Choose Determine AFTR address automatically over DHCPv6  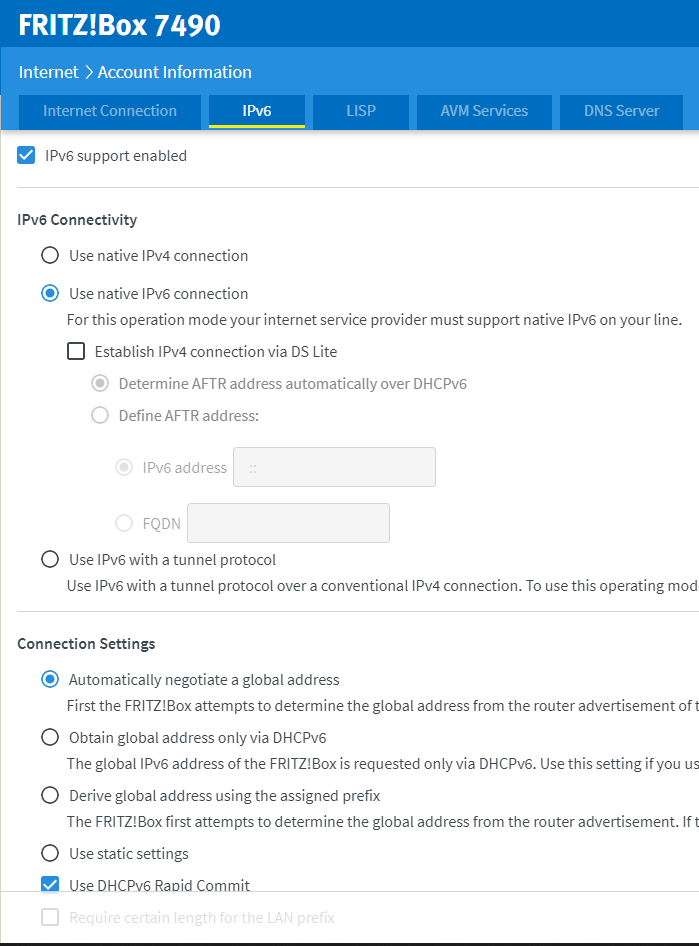99,383
